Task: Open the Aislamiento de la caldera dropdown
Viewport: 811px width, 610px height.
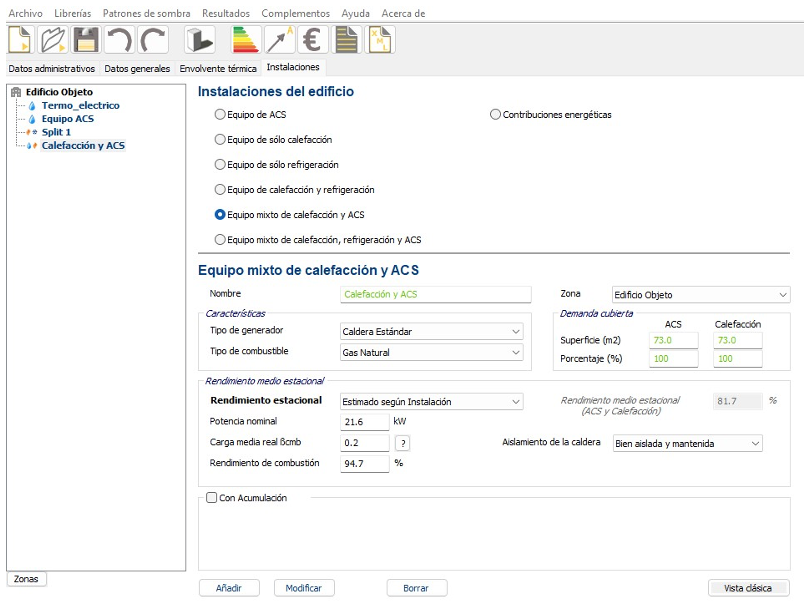Action: [687, 443]
